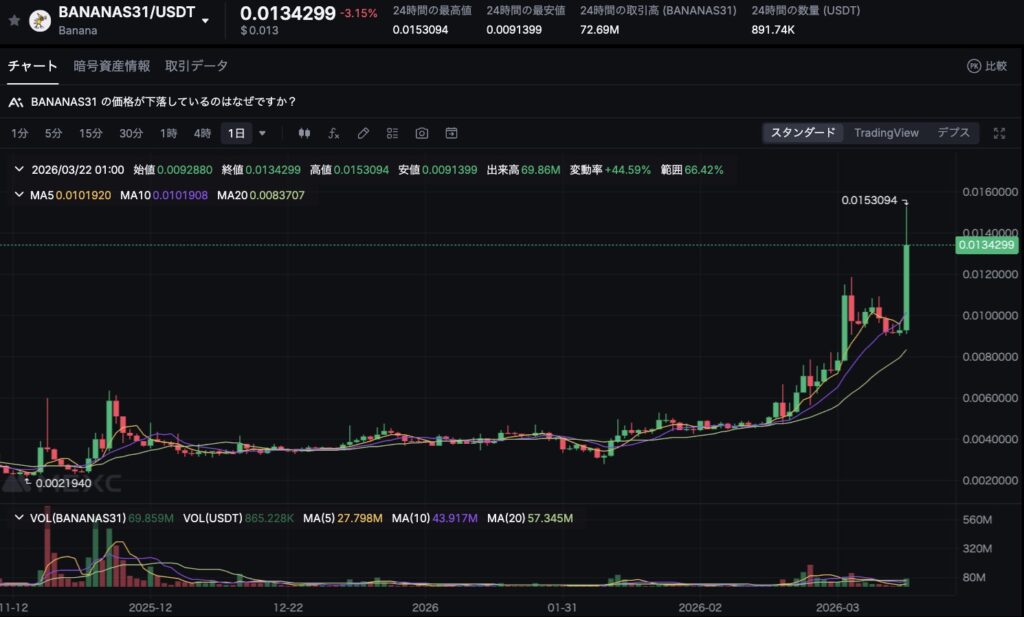This screenshot has height=617, width=1024.
Task: Expand more timeframes next to 1日
Action: coord(263,133)
